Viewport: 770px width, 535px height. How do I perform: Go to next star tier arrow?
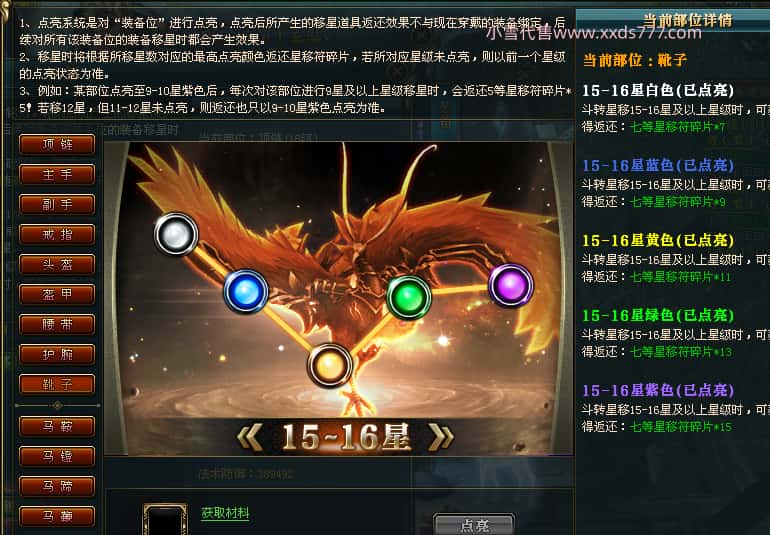point(440,437)
